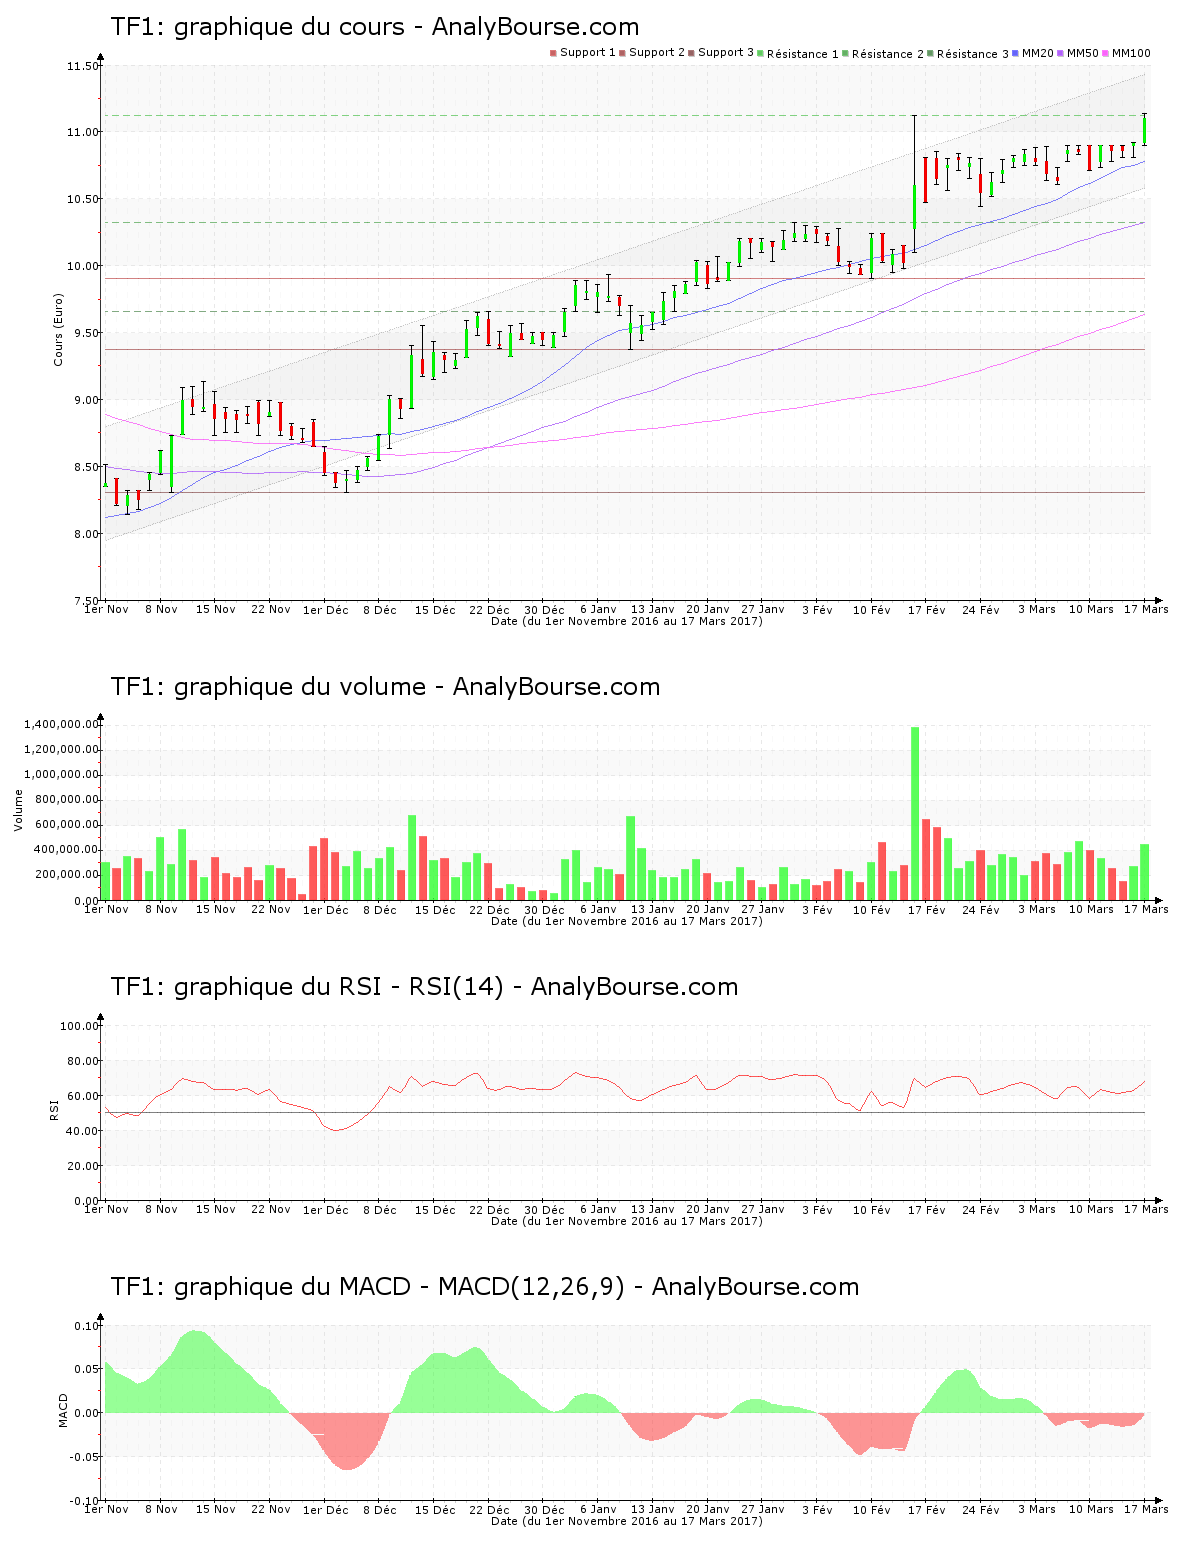Screen dimensions: 1200x1550
Task: Click '400,000.00' on the volume axis
Action: 69,849
